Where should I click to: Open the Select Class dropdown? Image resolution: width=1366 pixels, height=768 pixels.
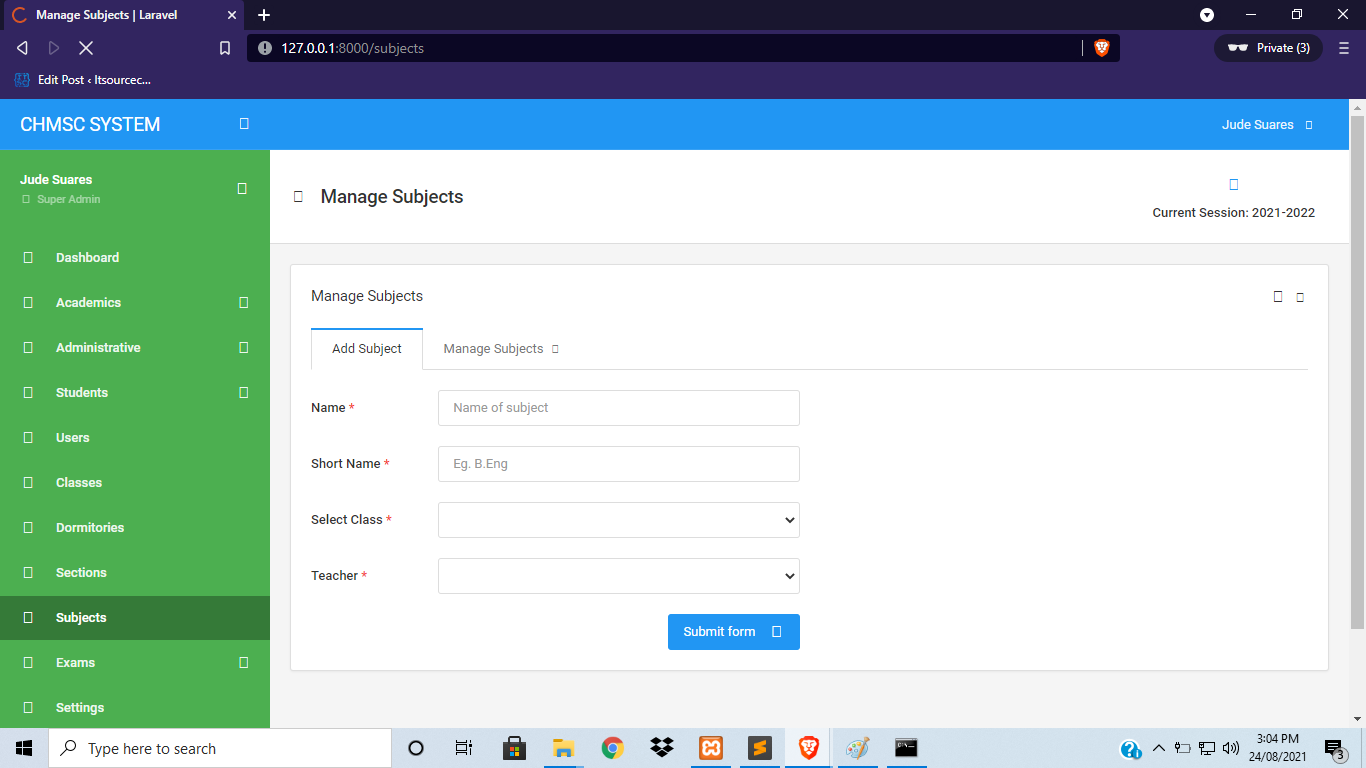618,519
